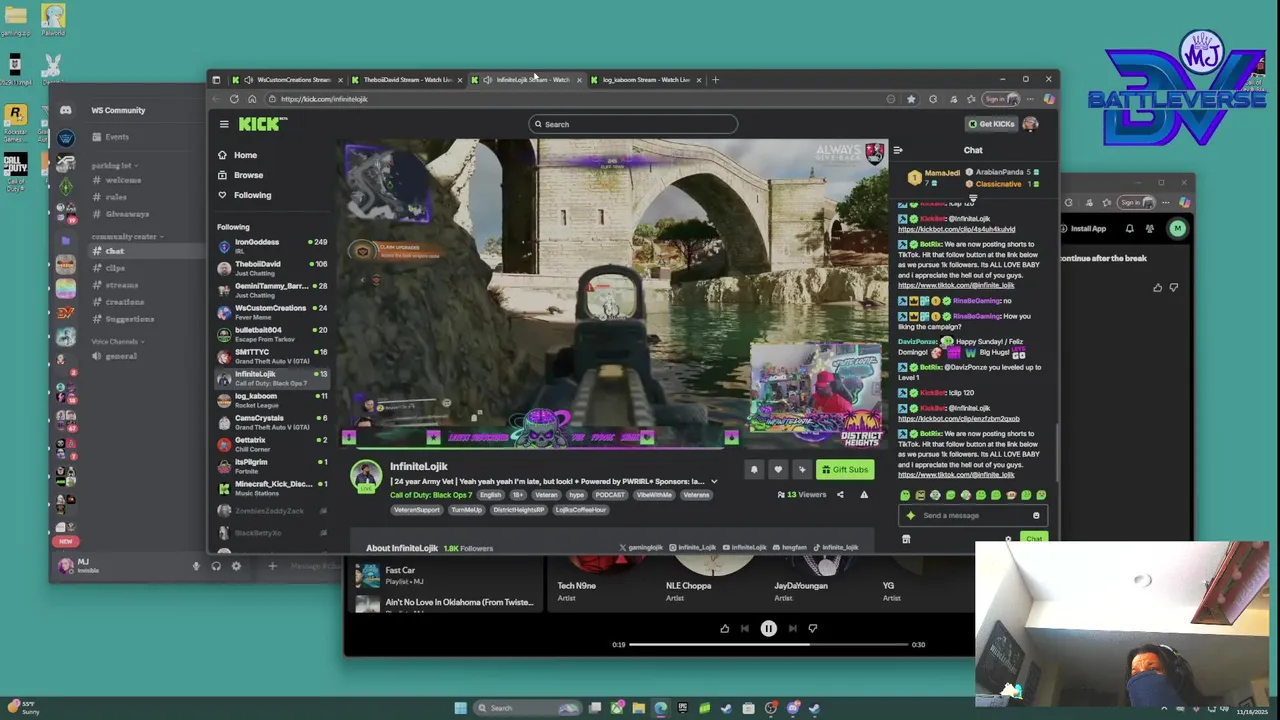Open Discord user settings gear
This screenshot has width=1280, height=720.
[236, 566]
